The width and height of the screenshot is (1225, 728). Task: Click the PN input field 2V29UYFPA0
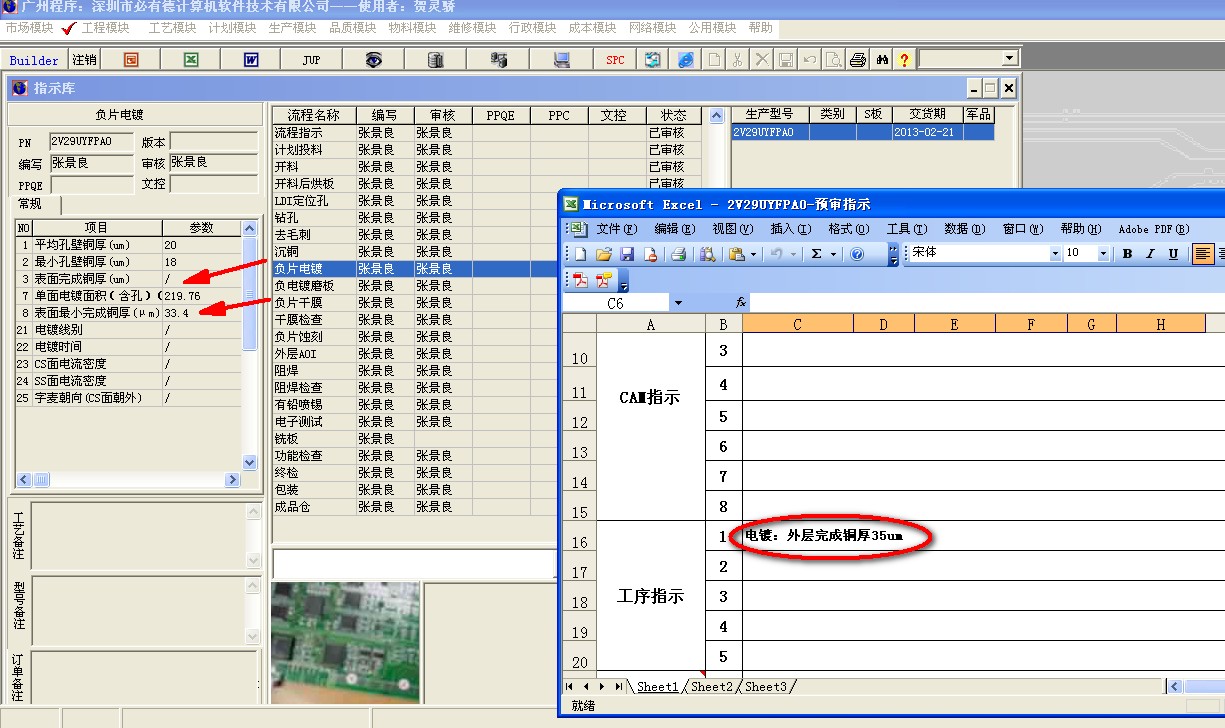[x=90, y=141]
